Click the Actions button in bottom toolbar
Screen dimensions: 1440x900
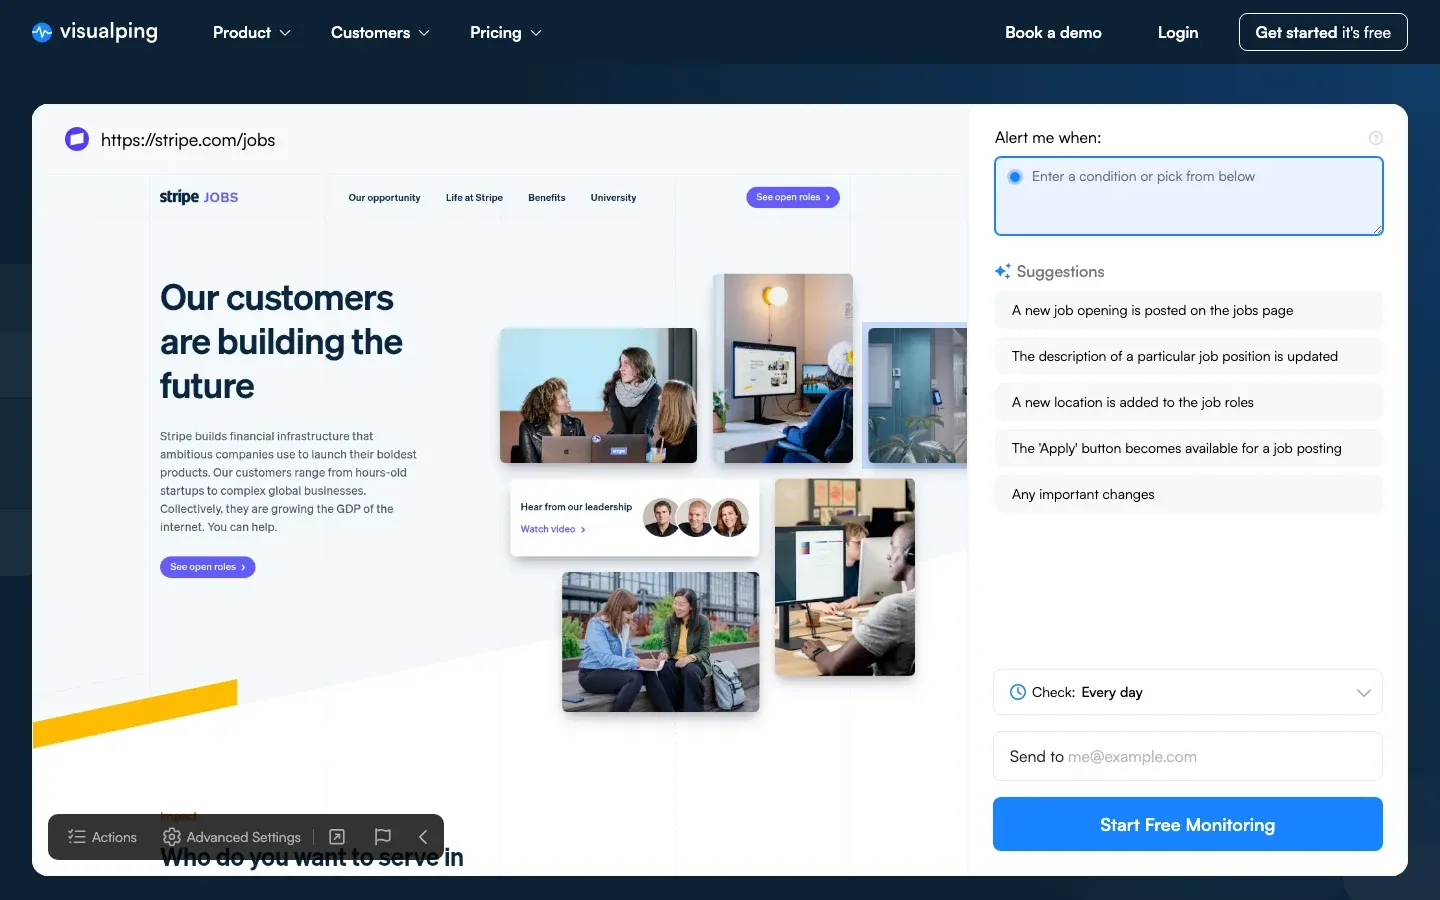tap(102, 837)
